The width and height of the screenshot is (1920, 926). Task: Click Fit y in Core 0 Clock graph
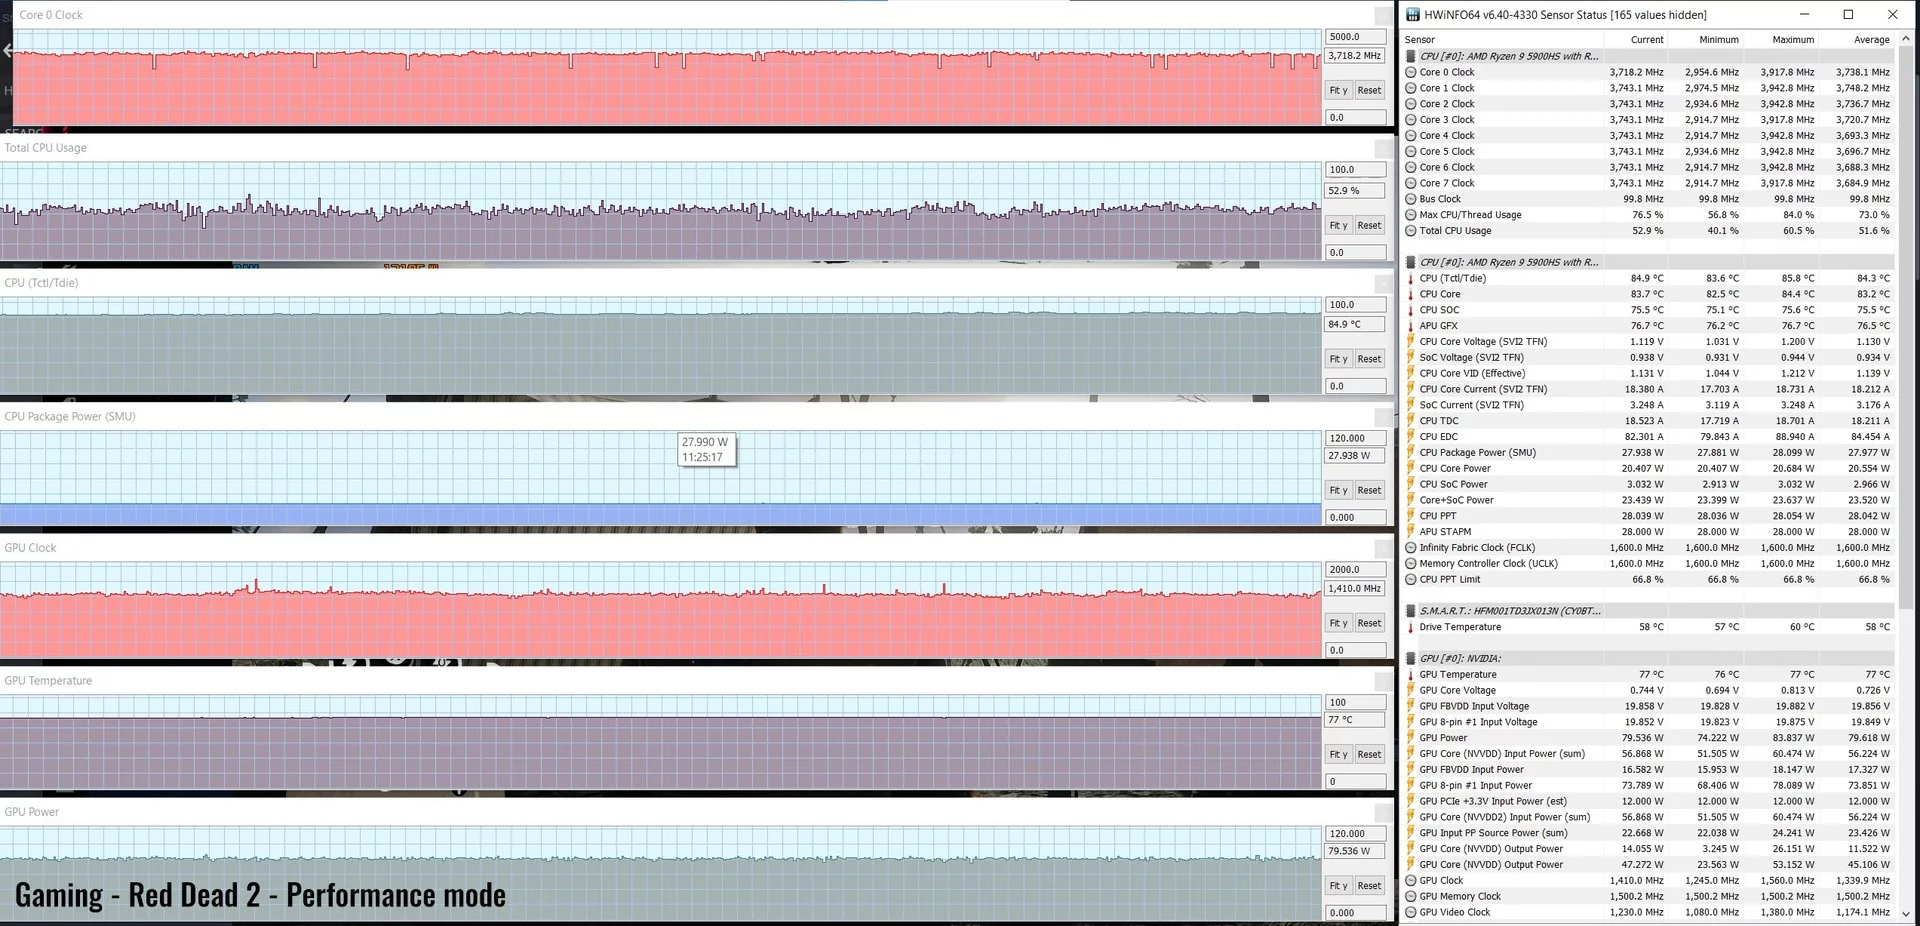1338,90
